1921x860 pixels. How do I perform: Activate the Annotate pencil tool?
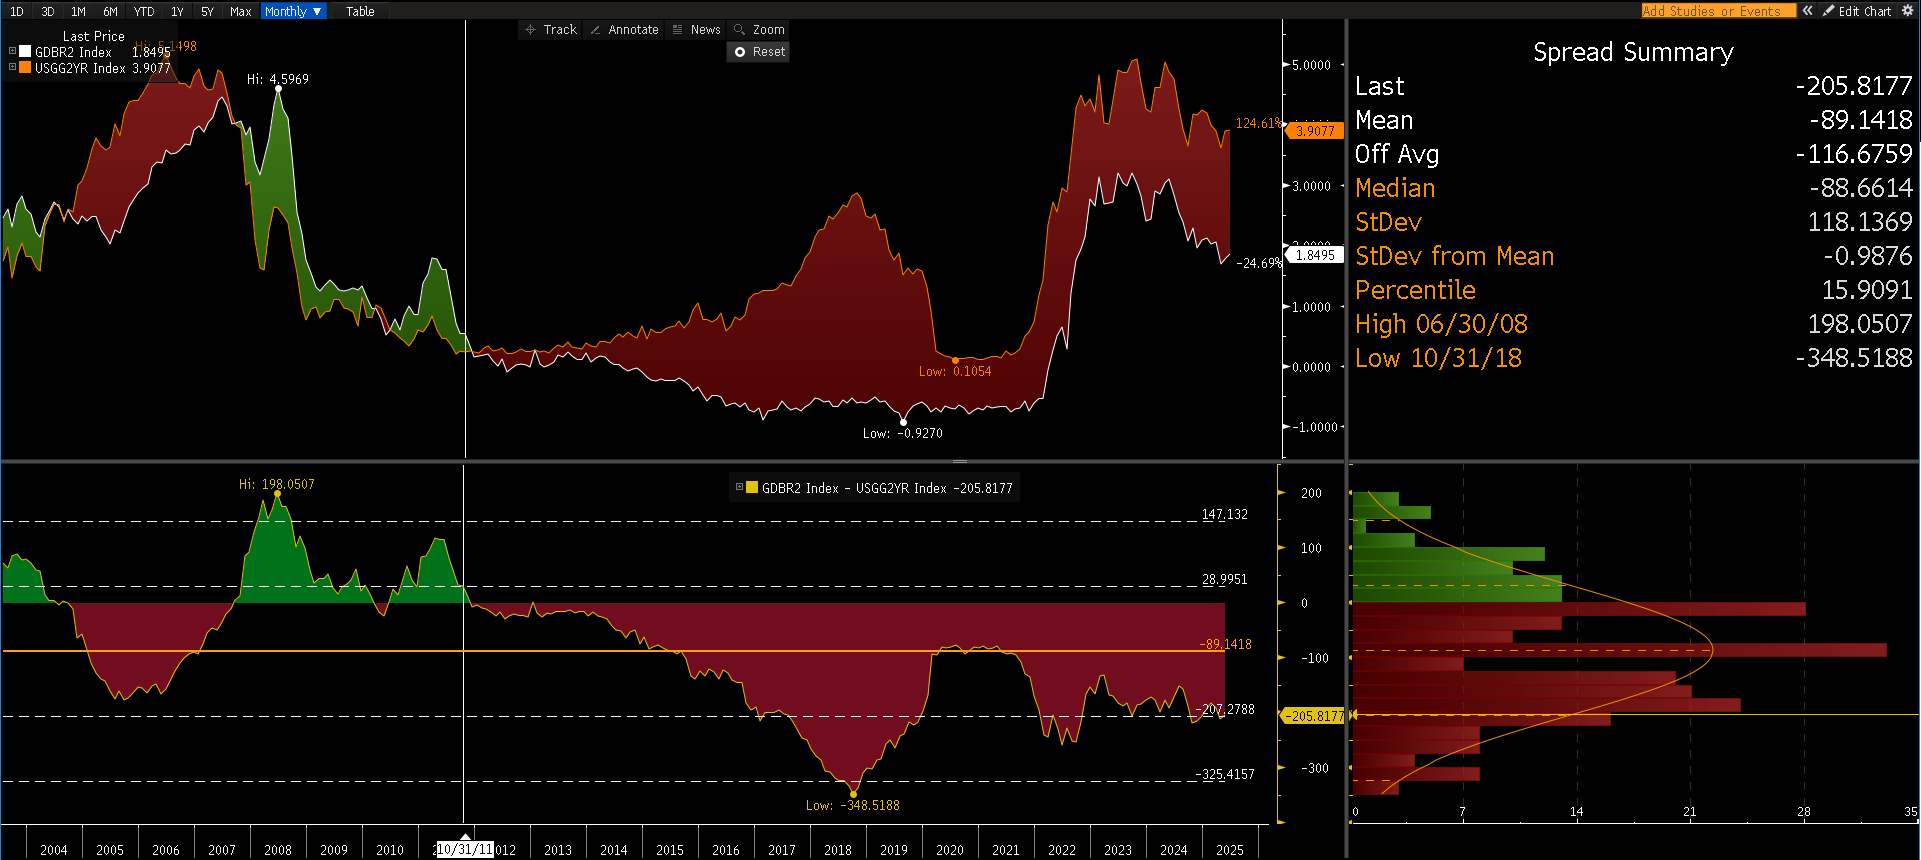coord(624,30)
